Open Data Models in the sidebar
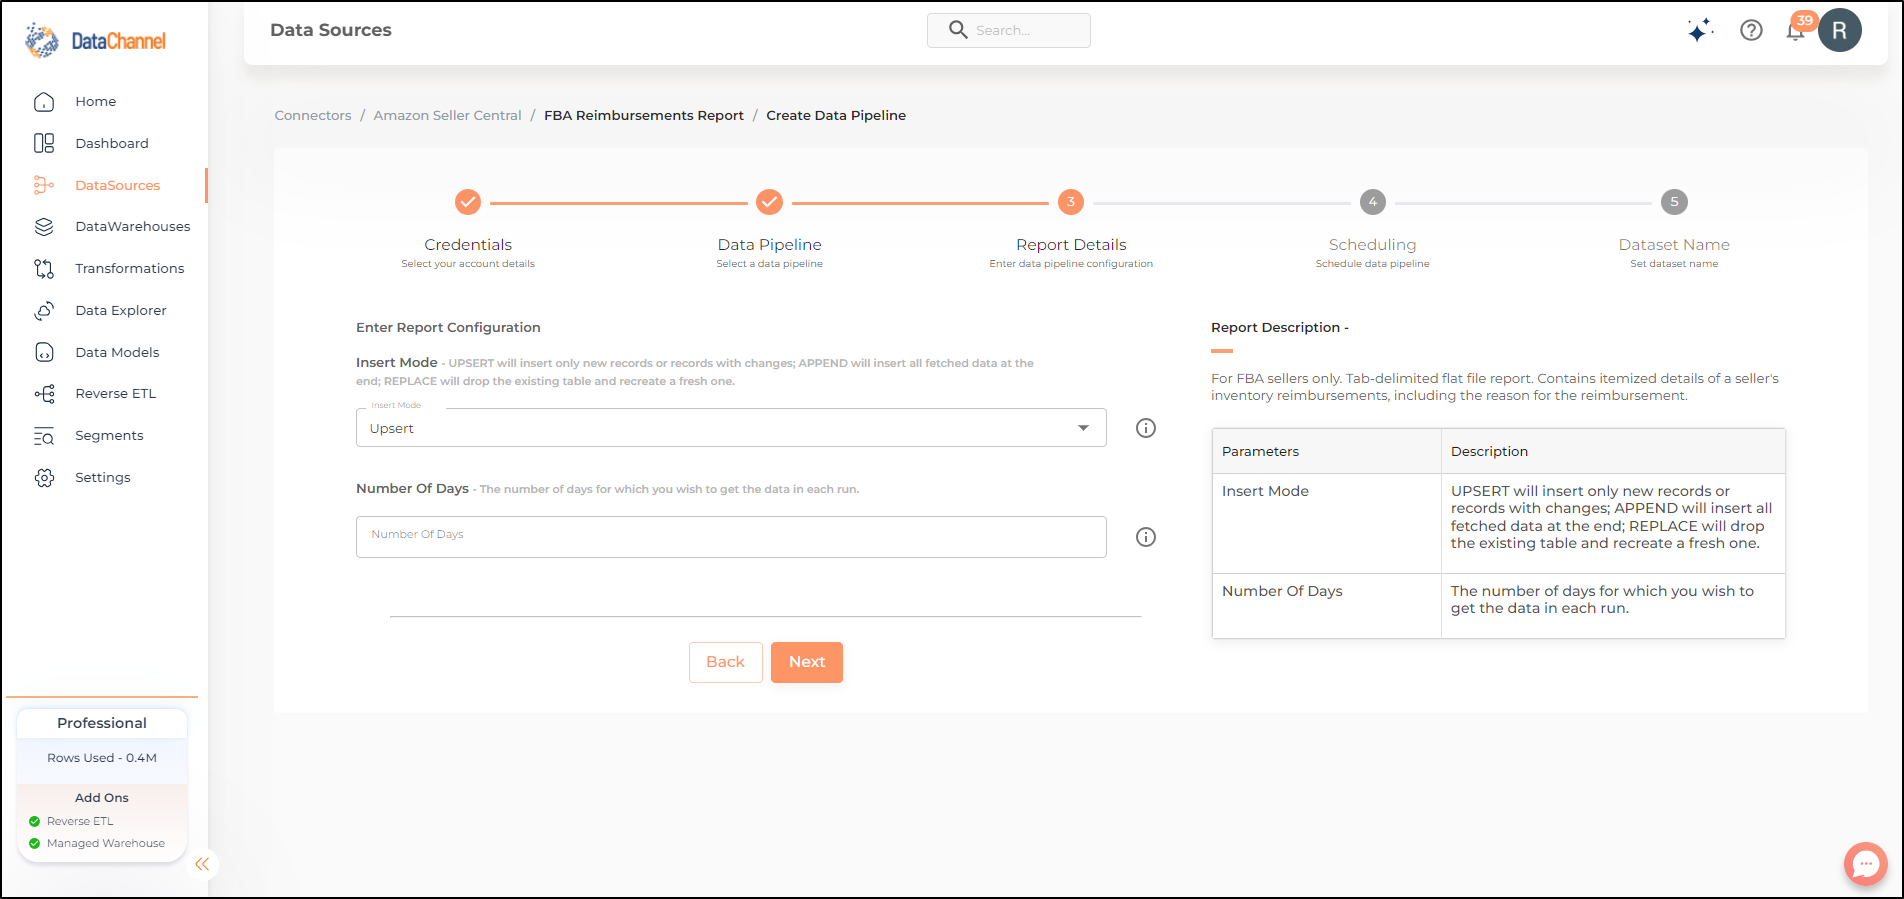This screenshot has height=899, width=1904. (117, 352)
